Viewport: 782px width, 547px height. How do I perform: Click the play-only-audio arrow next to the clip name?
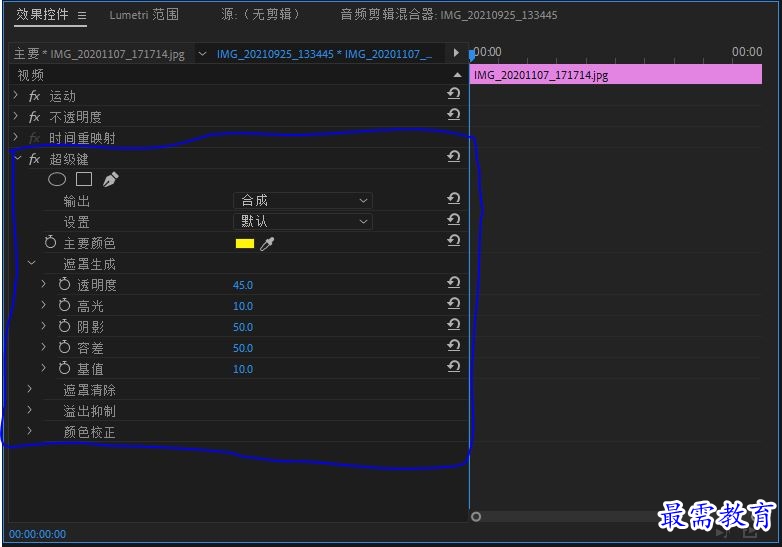click(x=456, y=53)
